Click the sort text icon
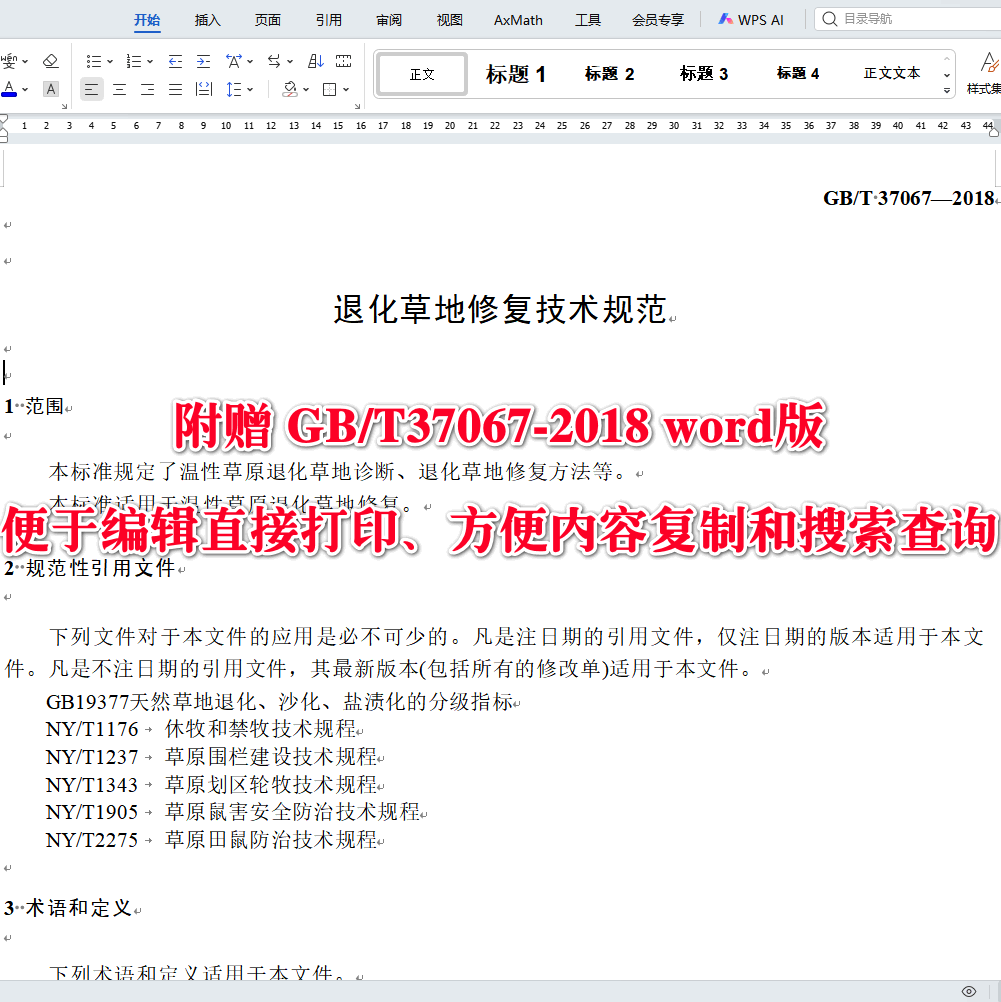The image size is (1001, 1002). pos(316,61)
